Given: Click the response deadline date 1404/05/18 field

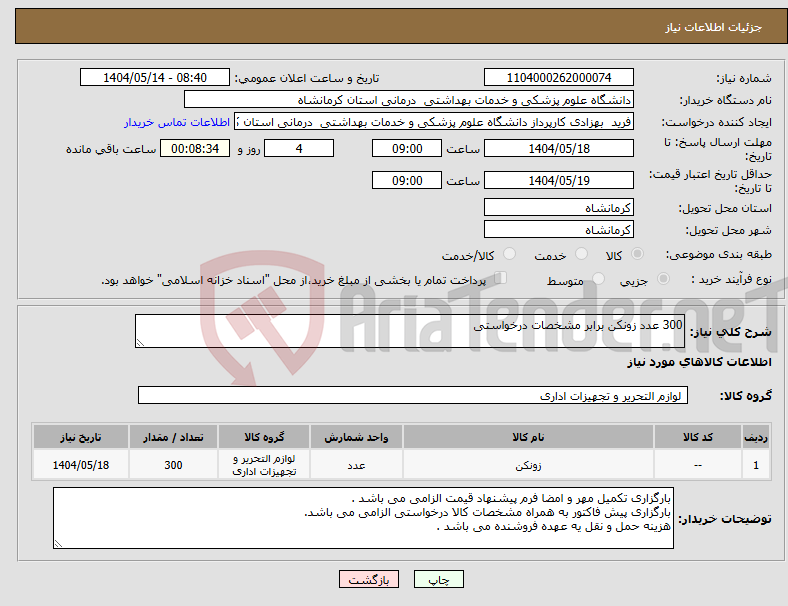Looking at the screenshot, I should tap(558, 148).
